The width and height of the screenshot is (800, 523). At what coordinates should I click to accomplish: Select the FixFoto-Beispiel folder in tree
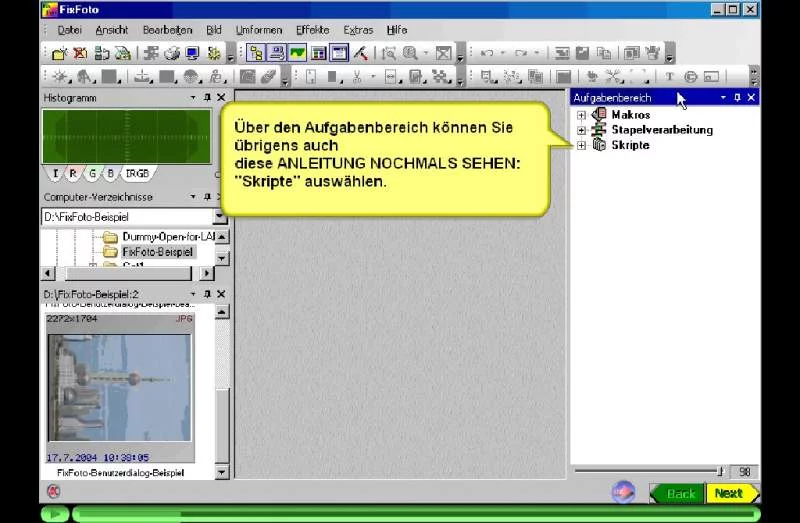tap(157, 252)
